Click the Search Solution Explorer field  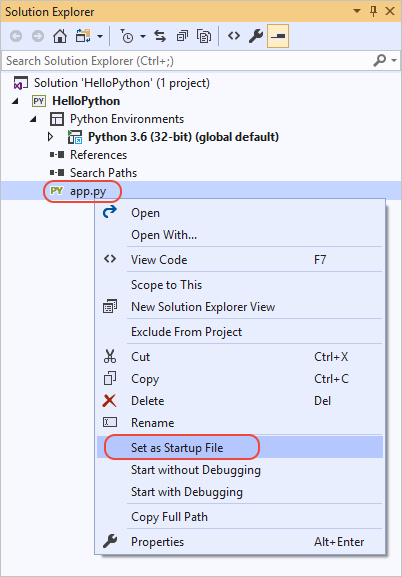tap(186, 61)
